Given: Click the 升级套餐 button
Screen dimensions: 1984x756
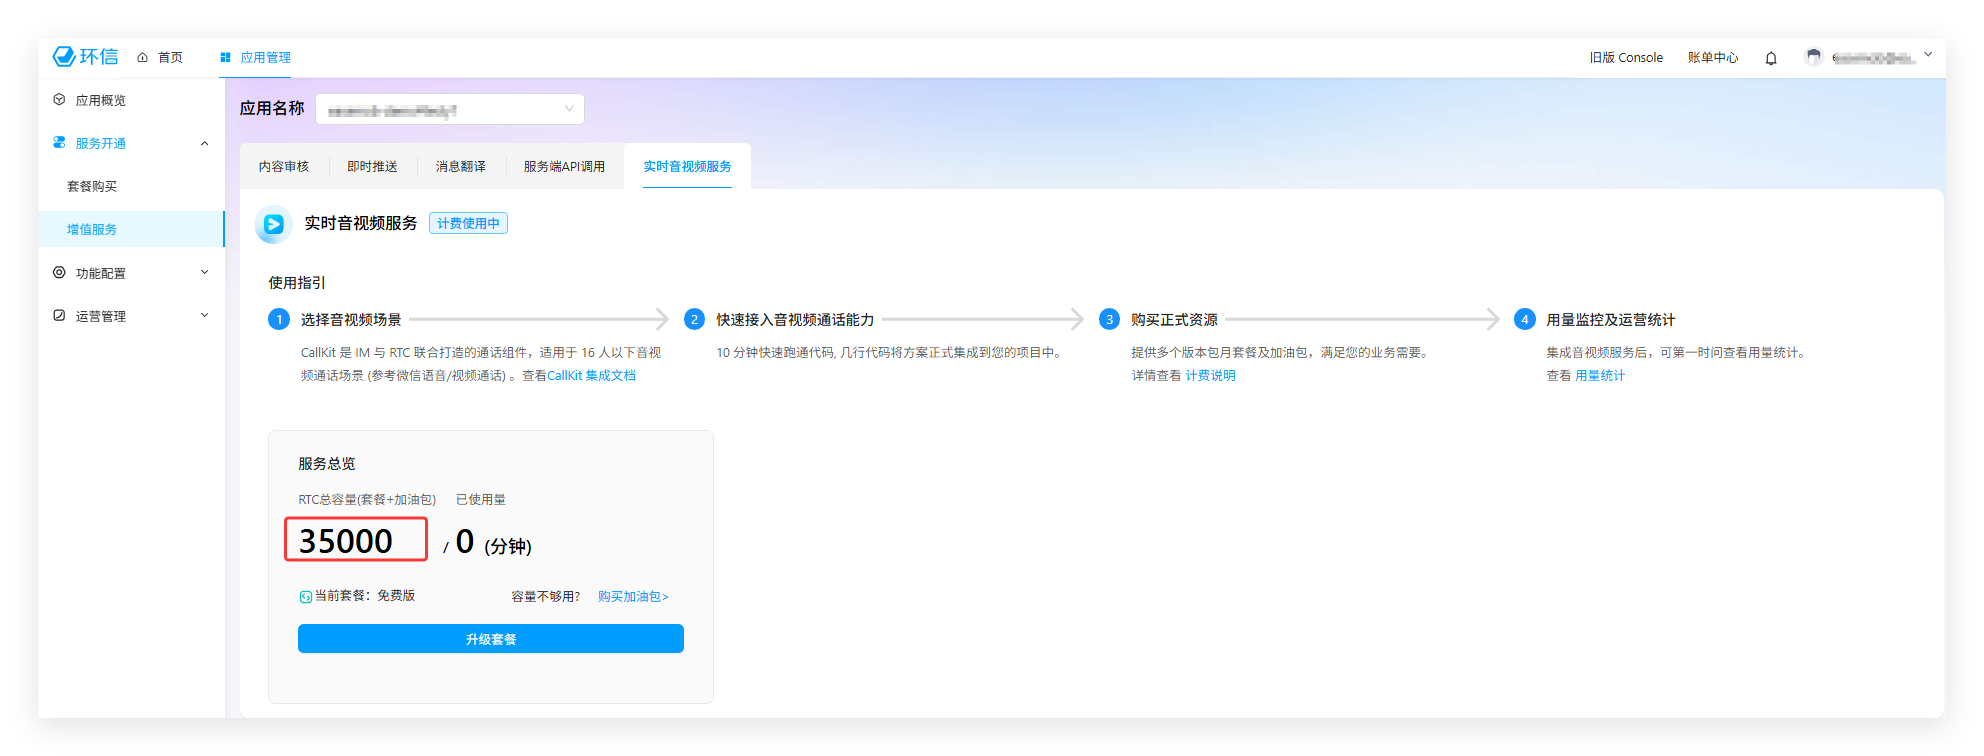Looking at the screenshot, I should point(490,639).
